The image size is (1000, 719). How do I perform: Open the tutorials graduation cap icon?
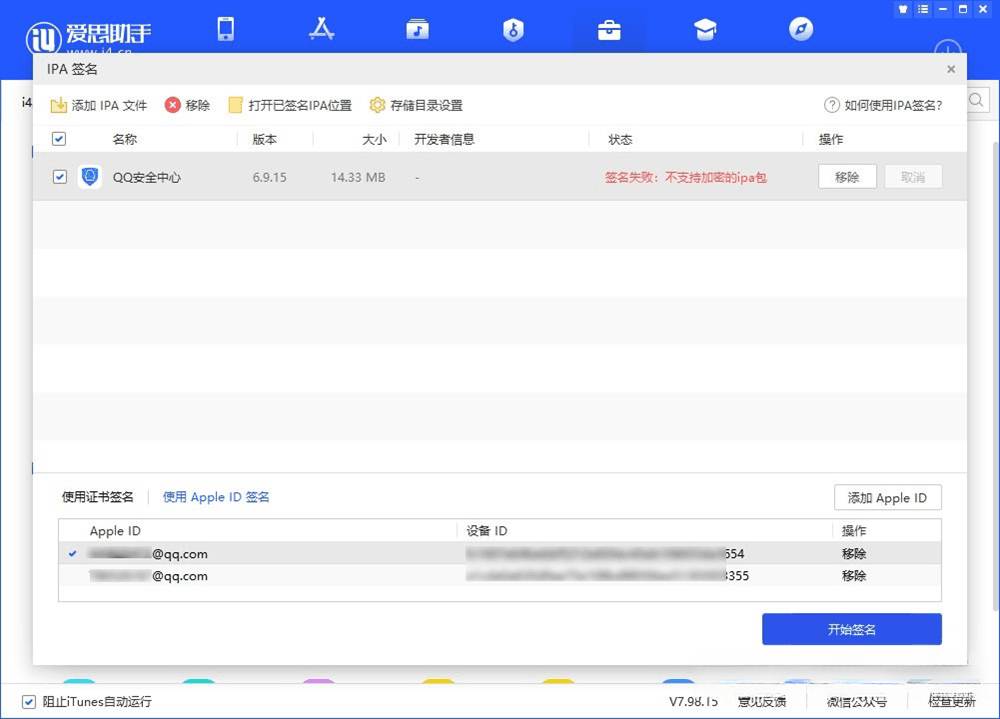(x=705, y=30)
